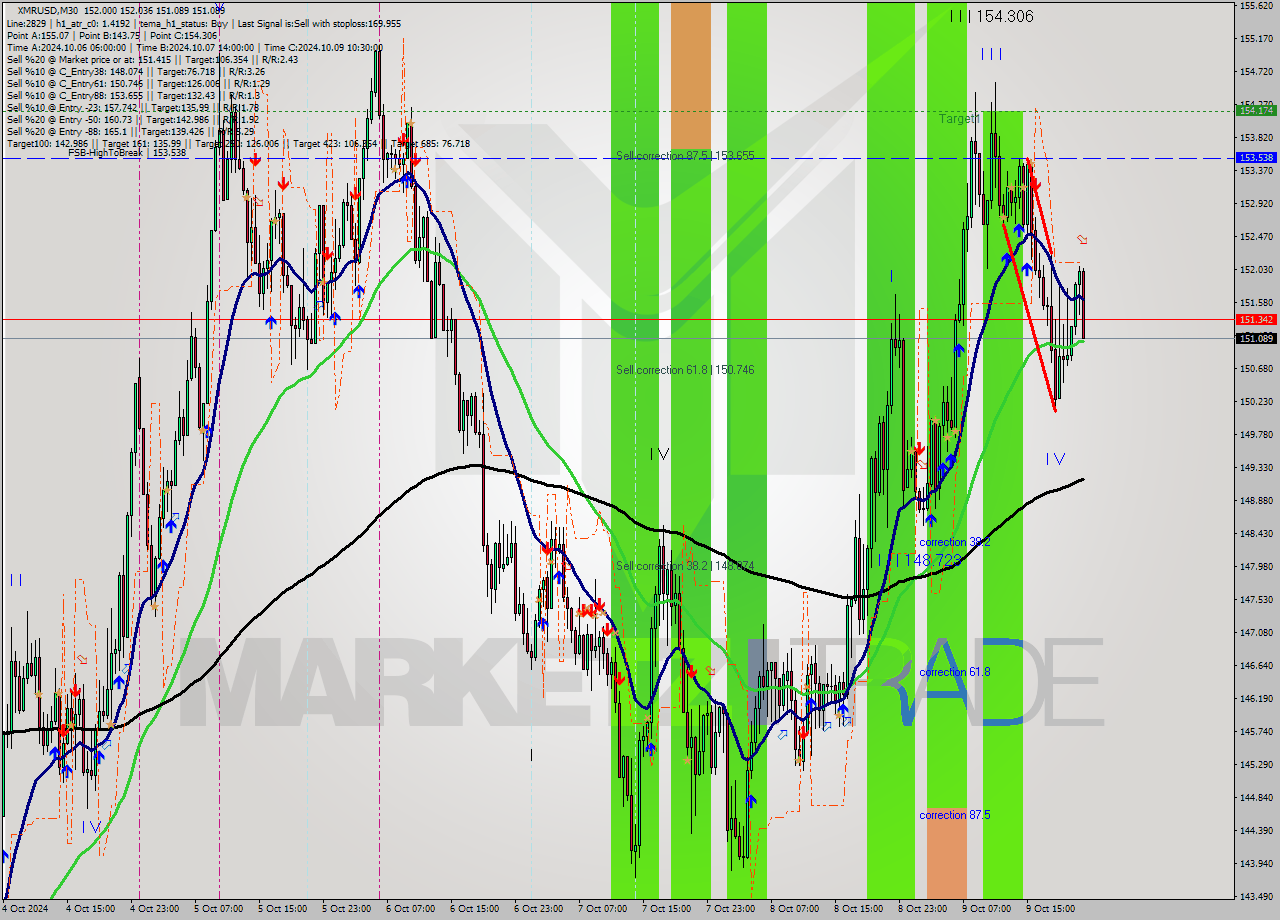Click the 155.620 price axis value
This screenshot has height=920, width=1280.
[1256, 6]
